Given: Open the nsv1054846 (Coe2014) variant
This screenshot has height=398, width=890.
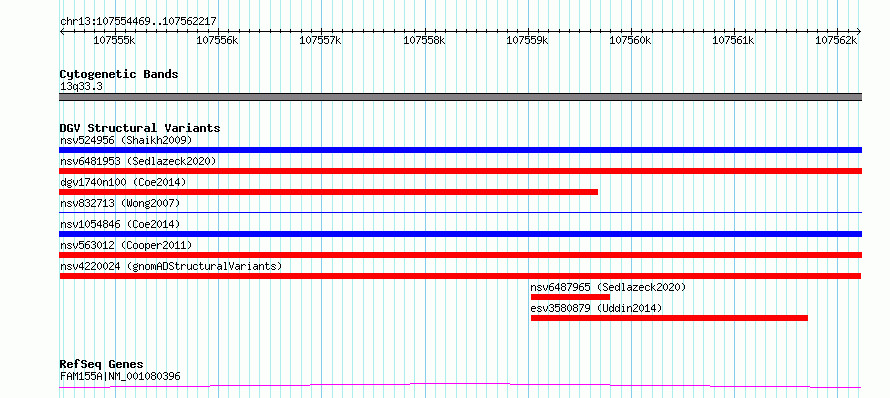Looking at the screenshot, I should [x=120, y=224].
